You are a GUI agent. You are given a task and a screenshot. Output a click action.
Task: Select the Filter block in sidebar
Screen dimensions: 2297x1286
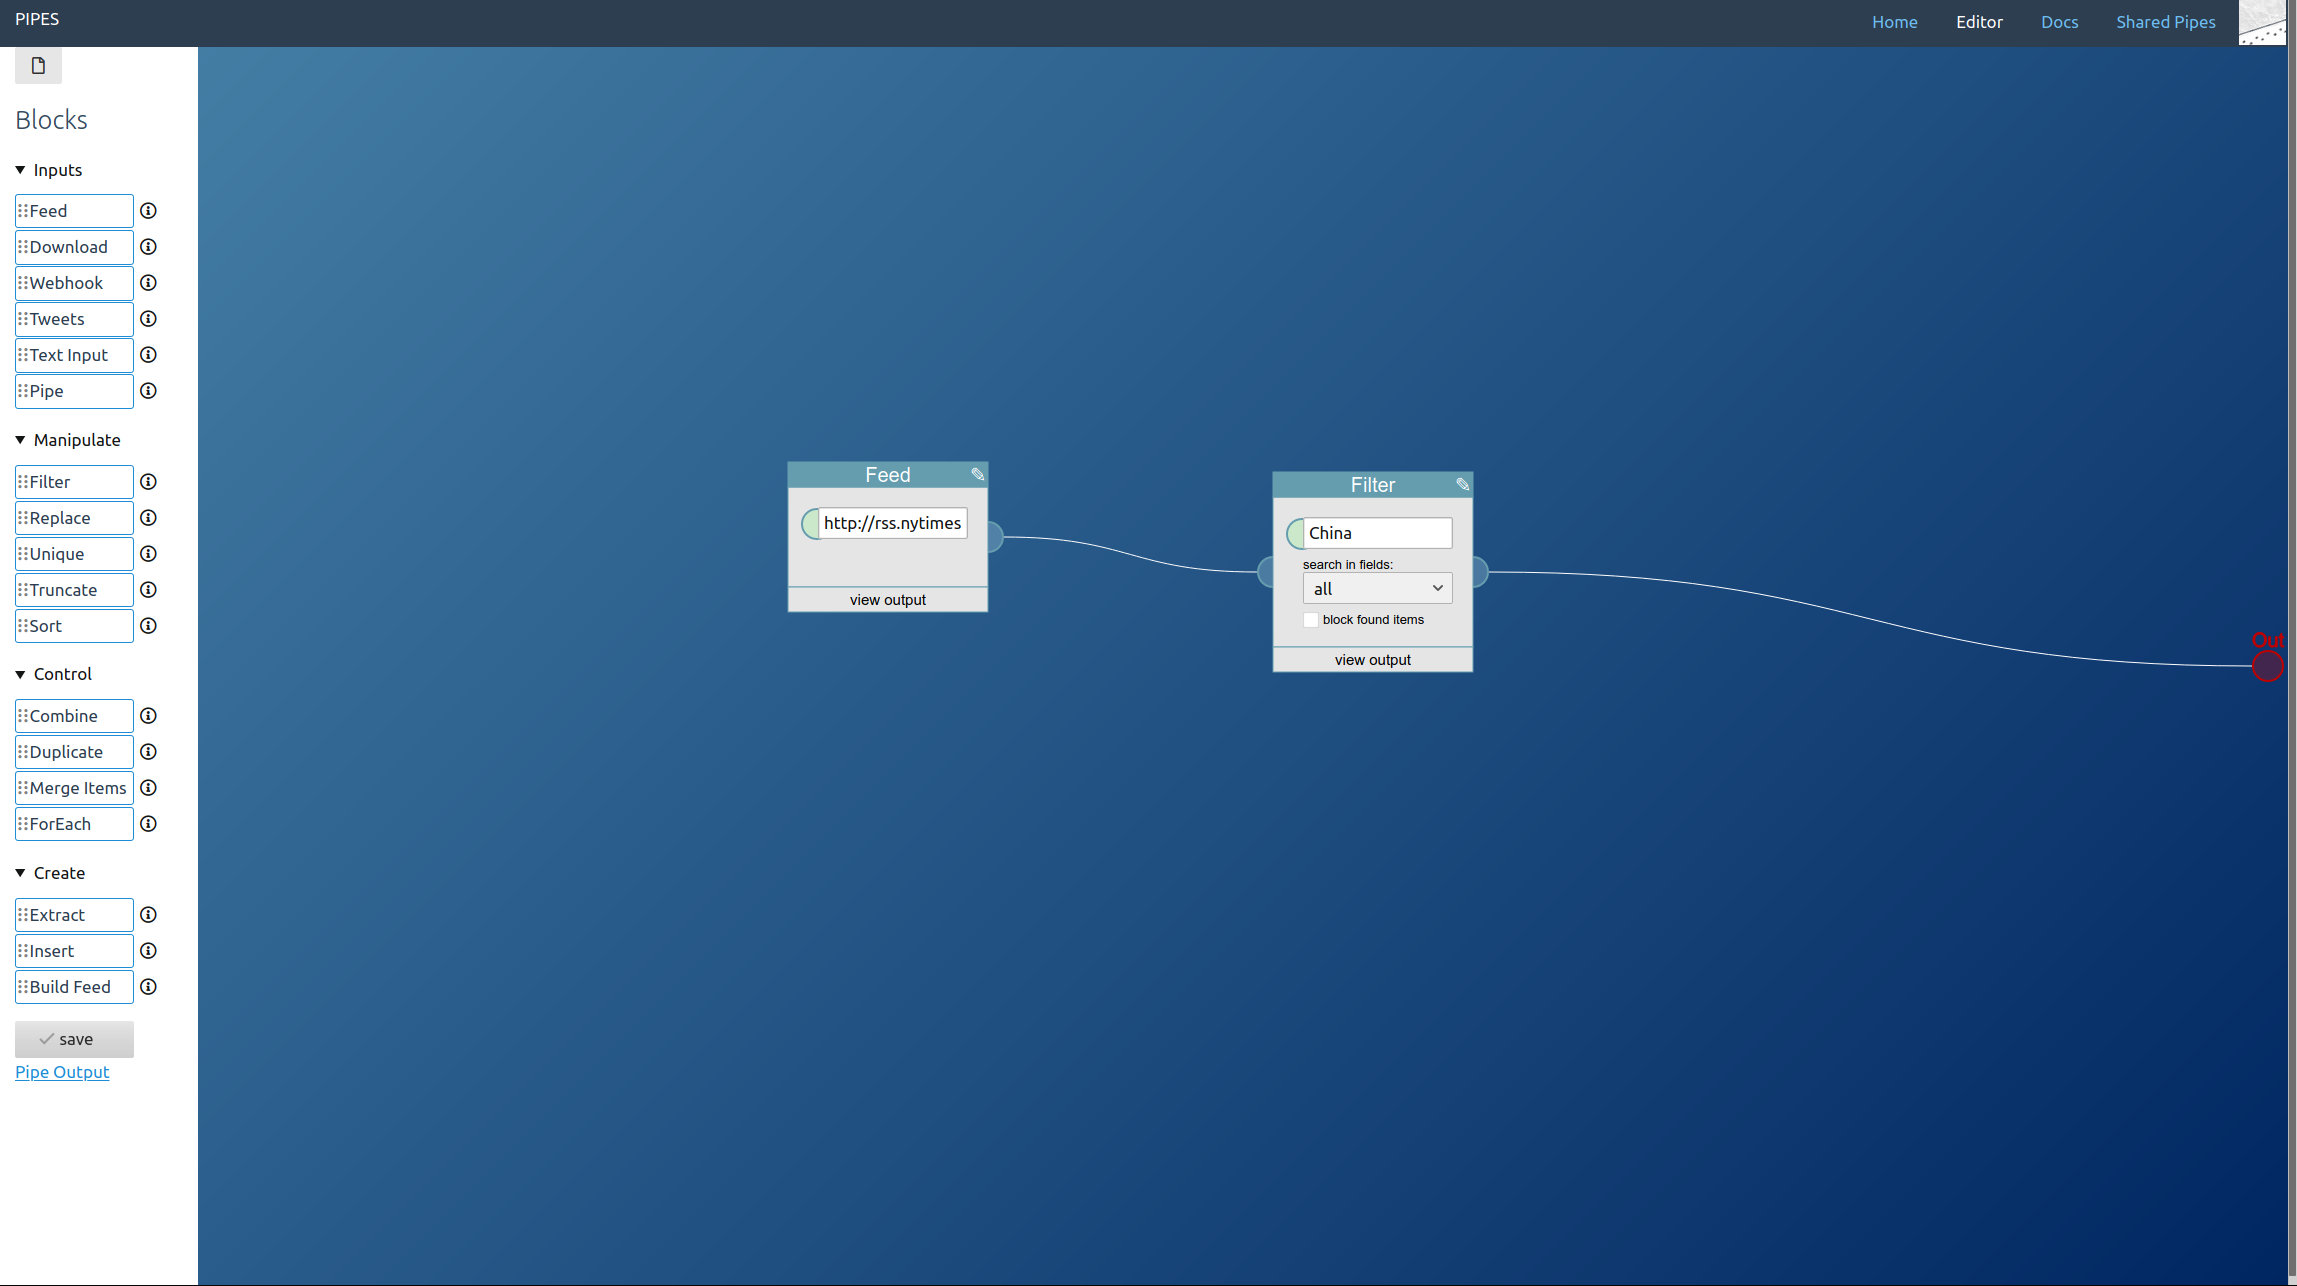point(74,482)
